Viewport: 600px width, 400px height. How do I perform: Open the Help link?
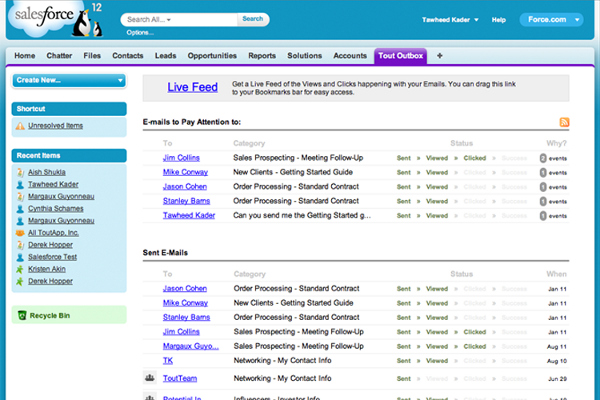point(499,20)
